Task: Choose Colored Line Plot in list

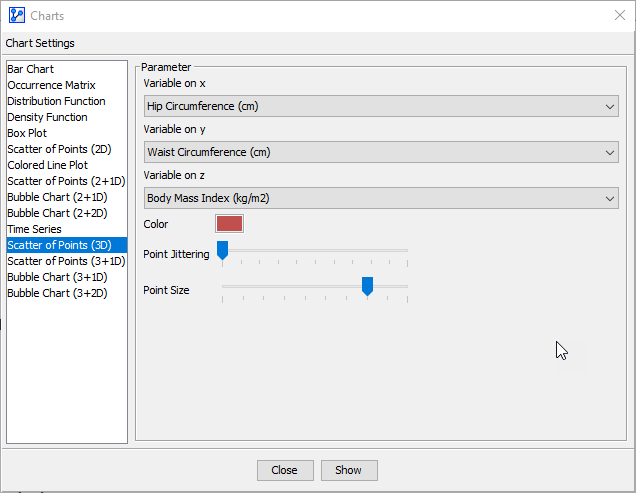Action: (47, 165)
